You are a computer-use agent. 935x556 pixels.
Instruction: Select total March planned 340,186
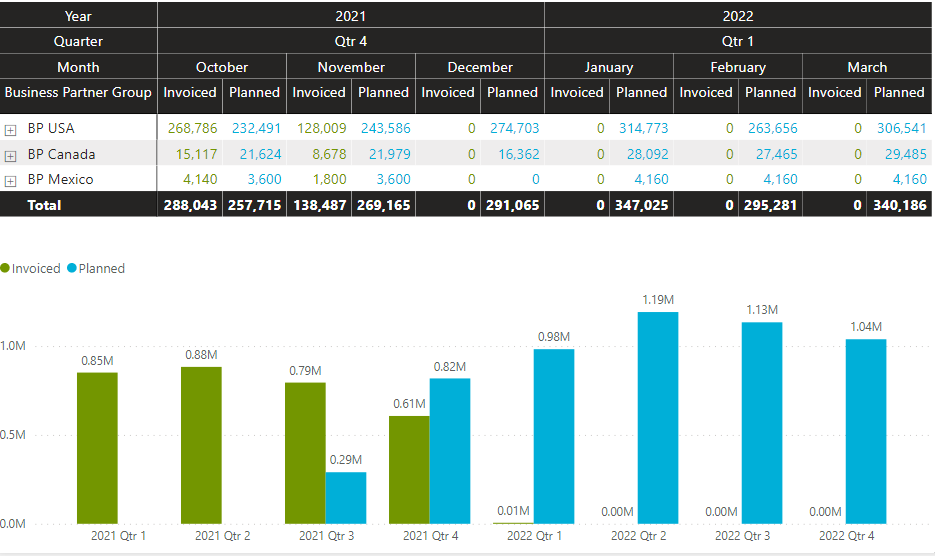pos(900,205)
